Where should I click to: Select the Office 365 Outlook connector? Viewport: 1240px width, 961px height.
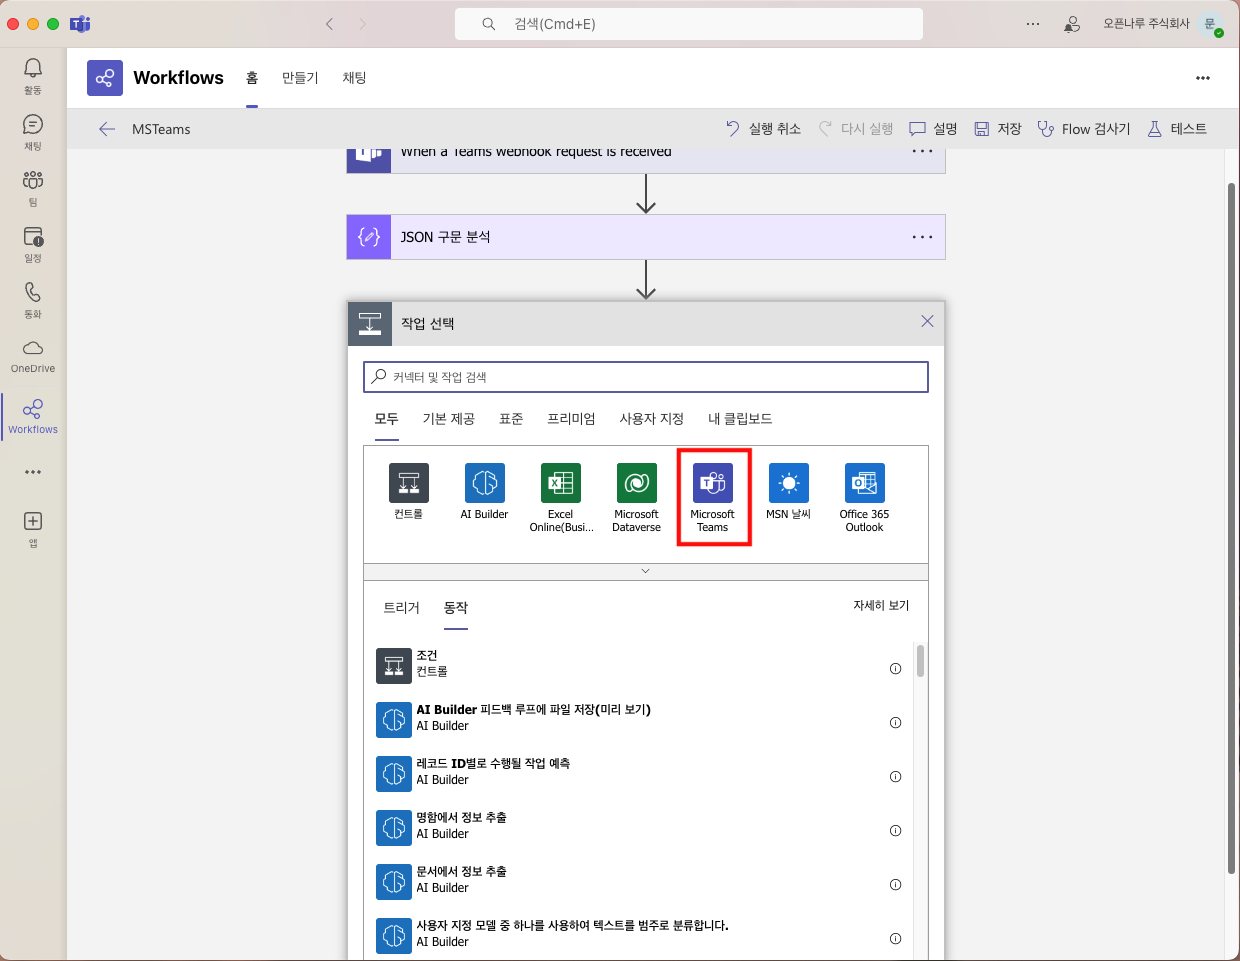(x=864, y=484)
